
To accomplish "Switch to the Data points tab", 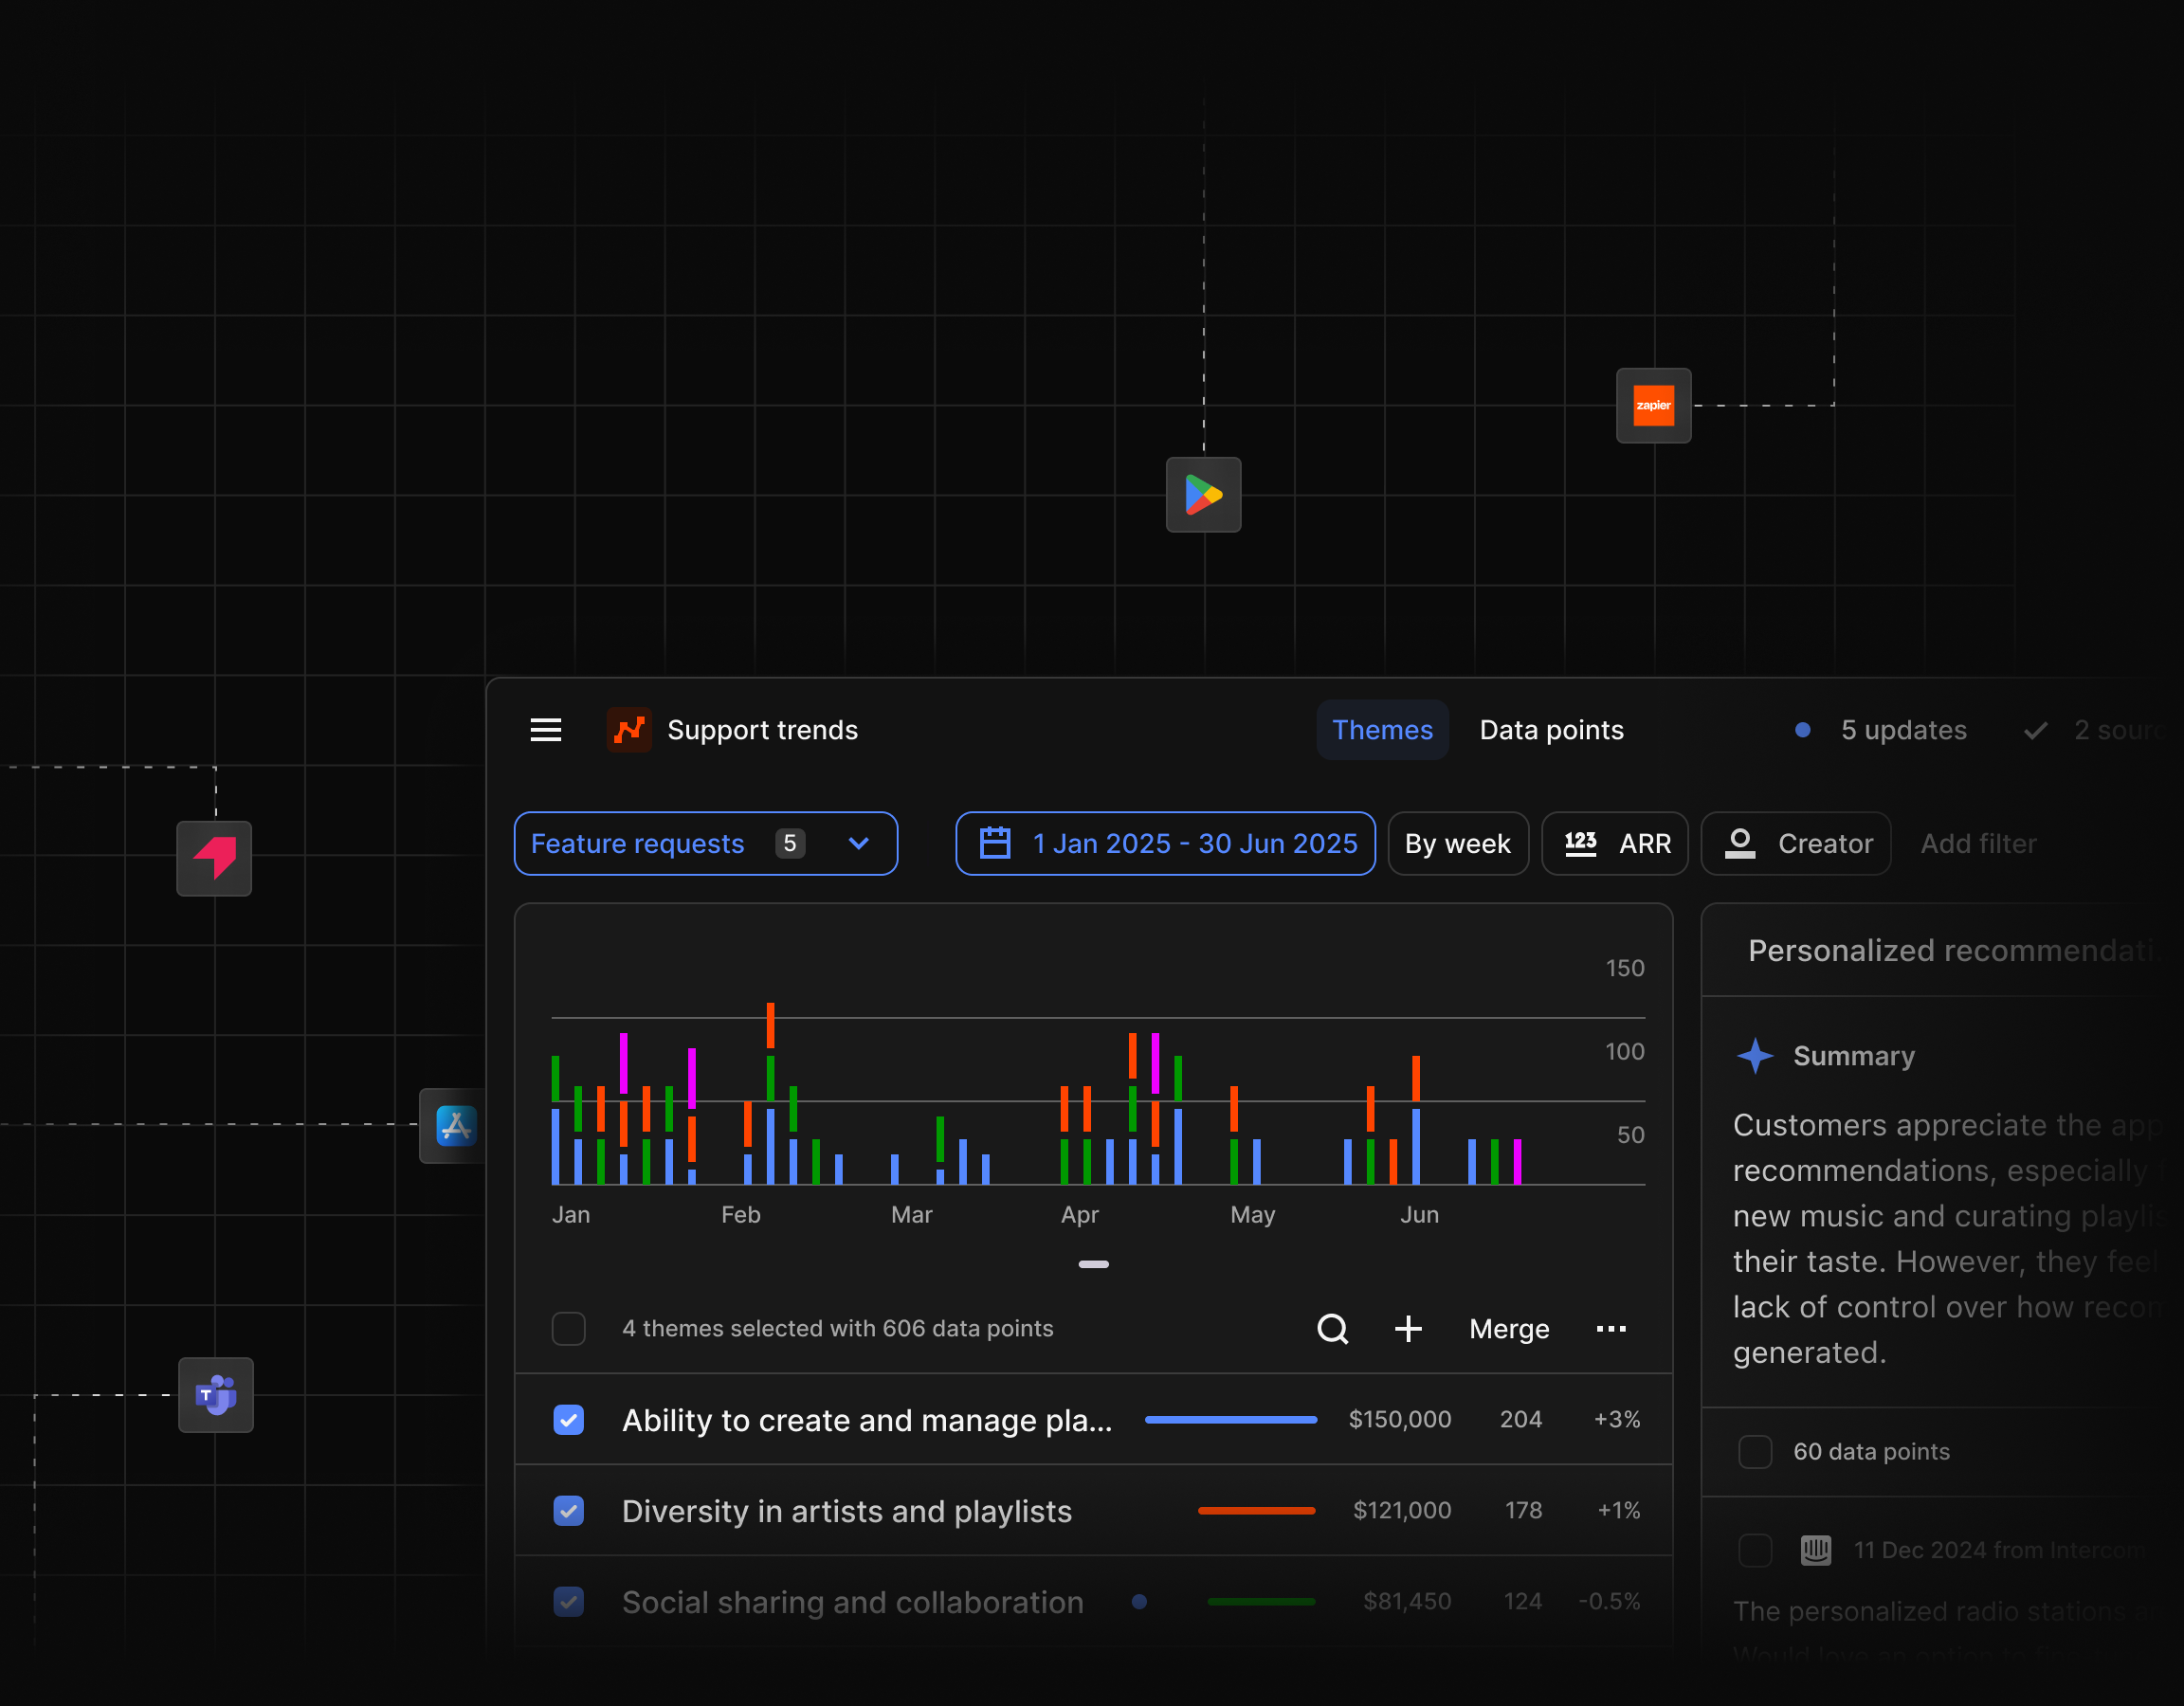I will [1551, 730].
